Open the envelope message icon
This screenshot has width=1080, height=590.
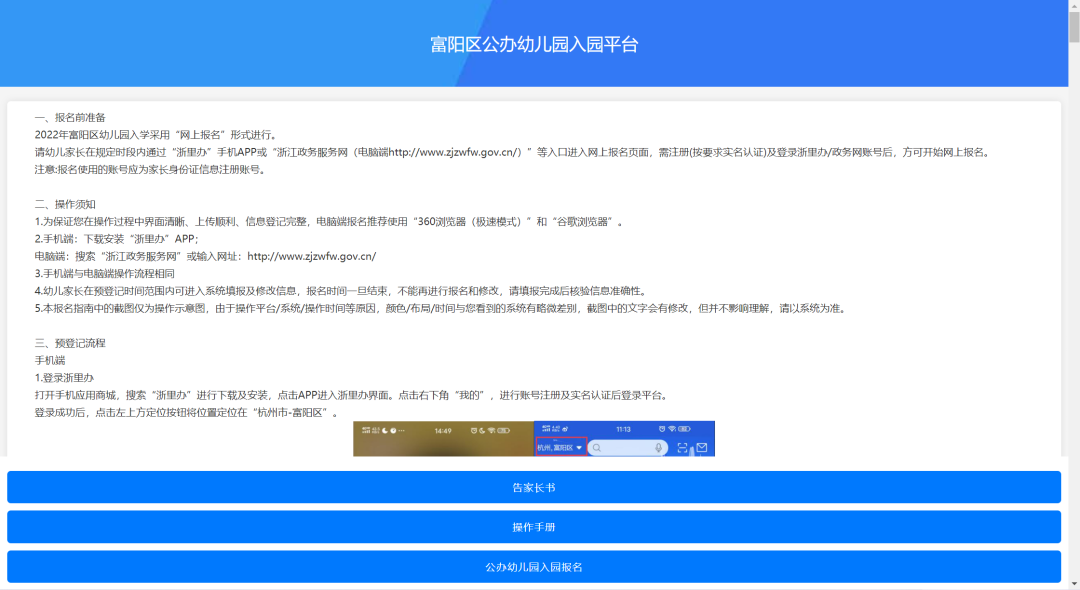[701, 447]
